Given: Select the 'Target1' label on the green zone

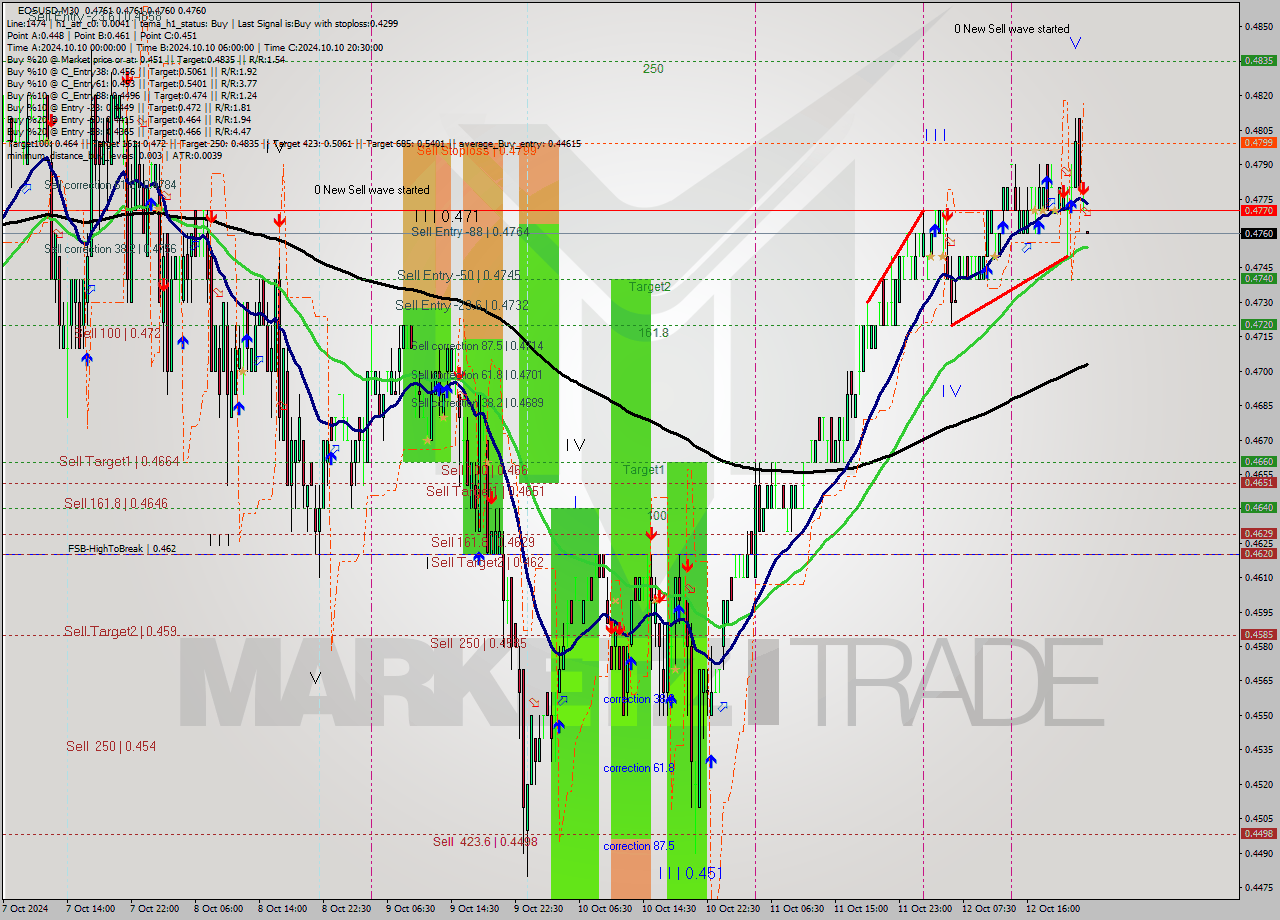Looking at the screenshot, I should click(x=644, y=469).
